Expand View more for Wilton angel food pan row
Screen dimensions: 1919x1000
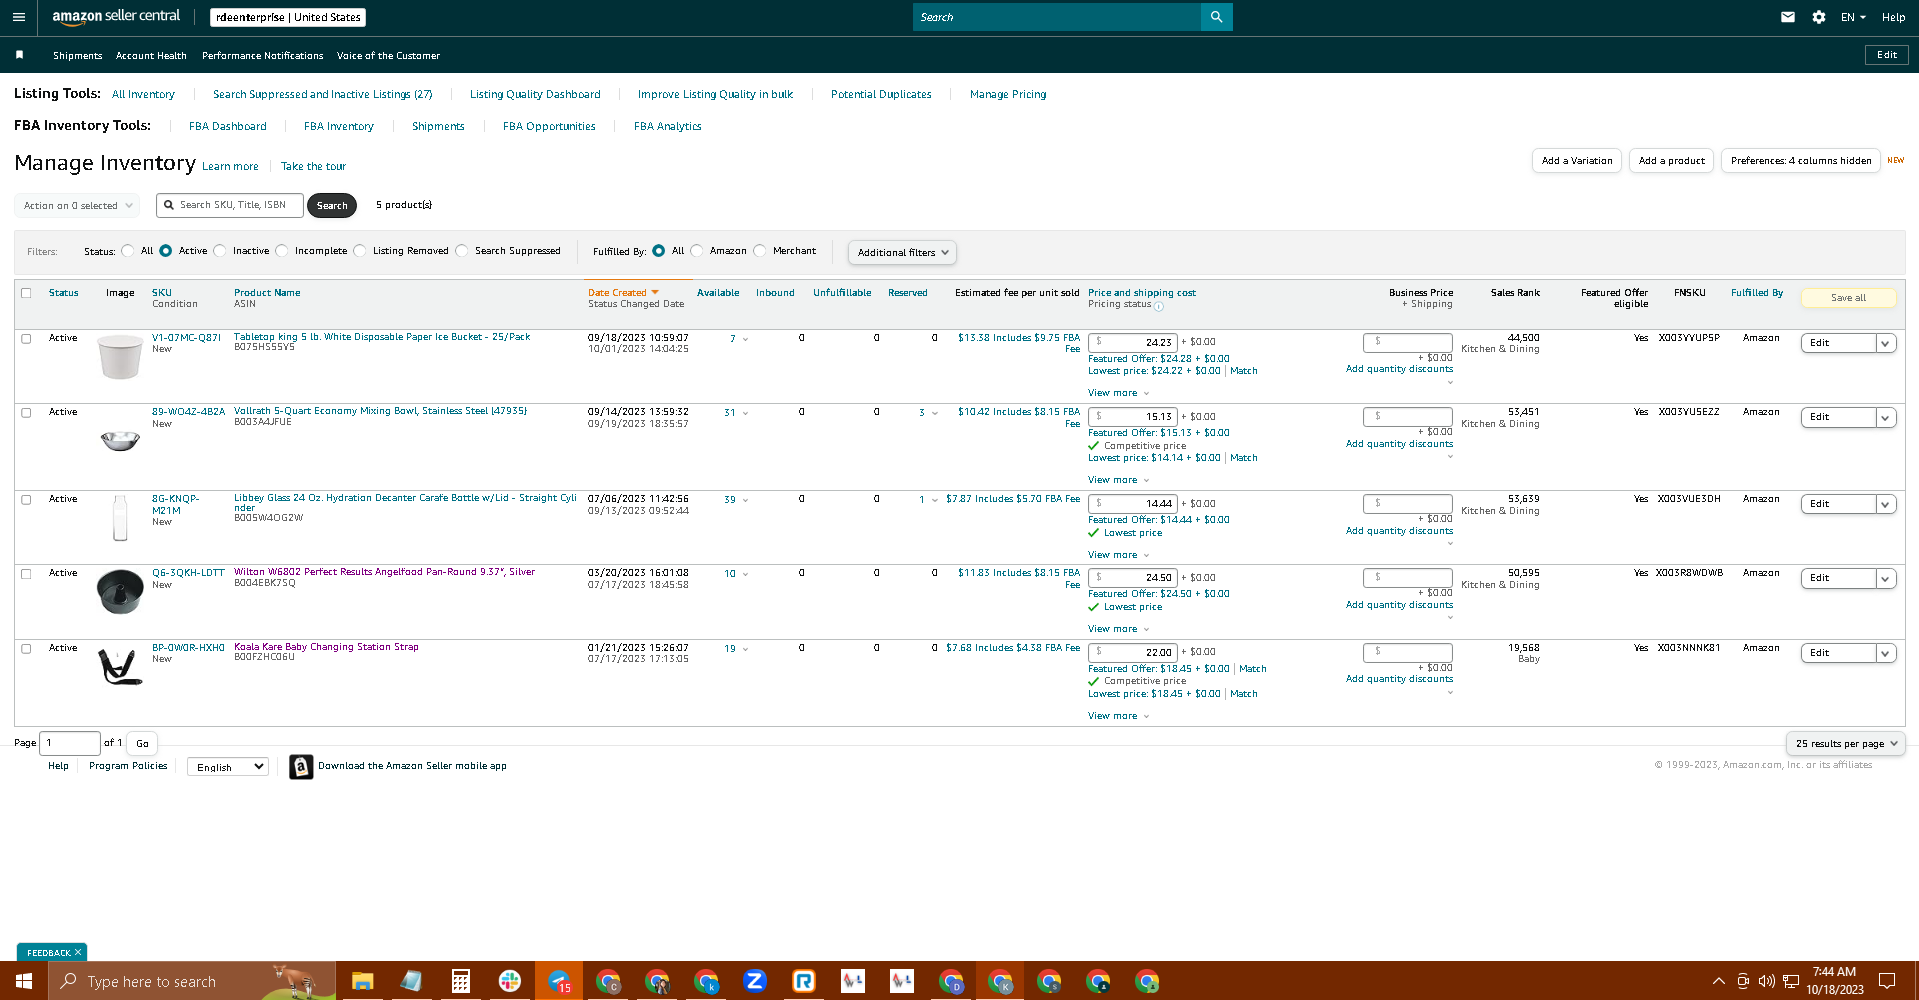(x=1118, y=629)
